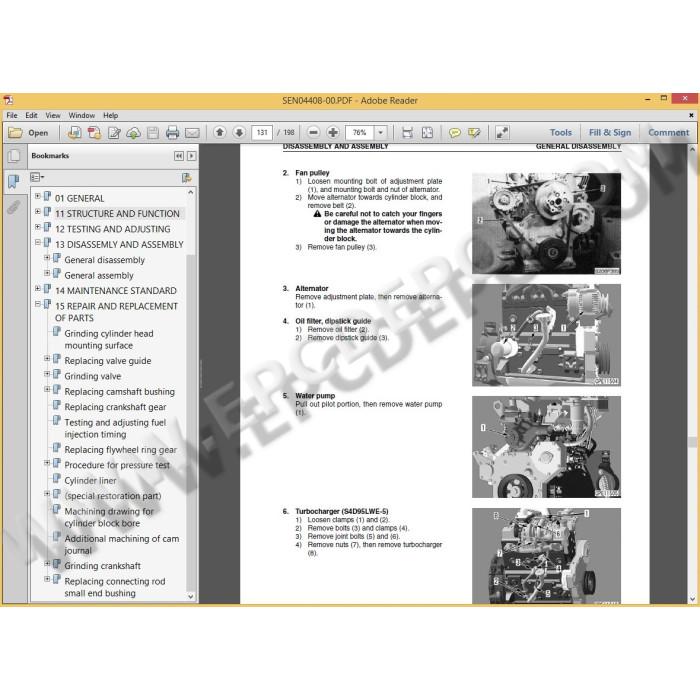Collapse bookmarks pane with double arrow
Viewport: 700px width, 700px height.
pyautogui.click(x=179, y=156)
